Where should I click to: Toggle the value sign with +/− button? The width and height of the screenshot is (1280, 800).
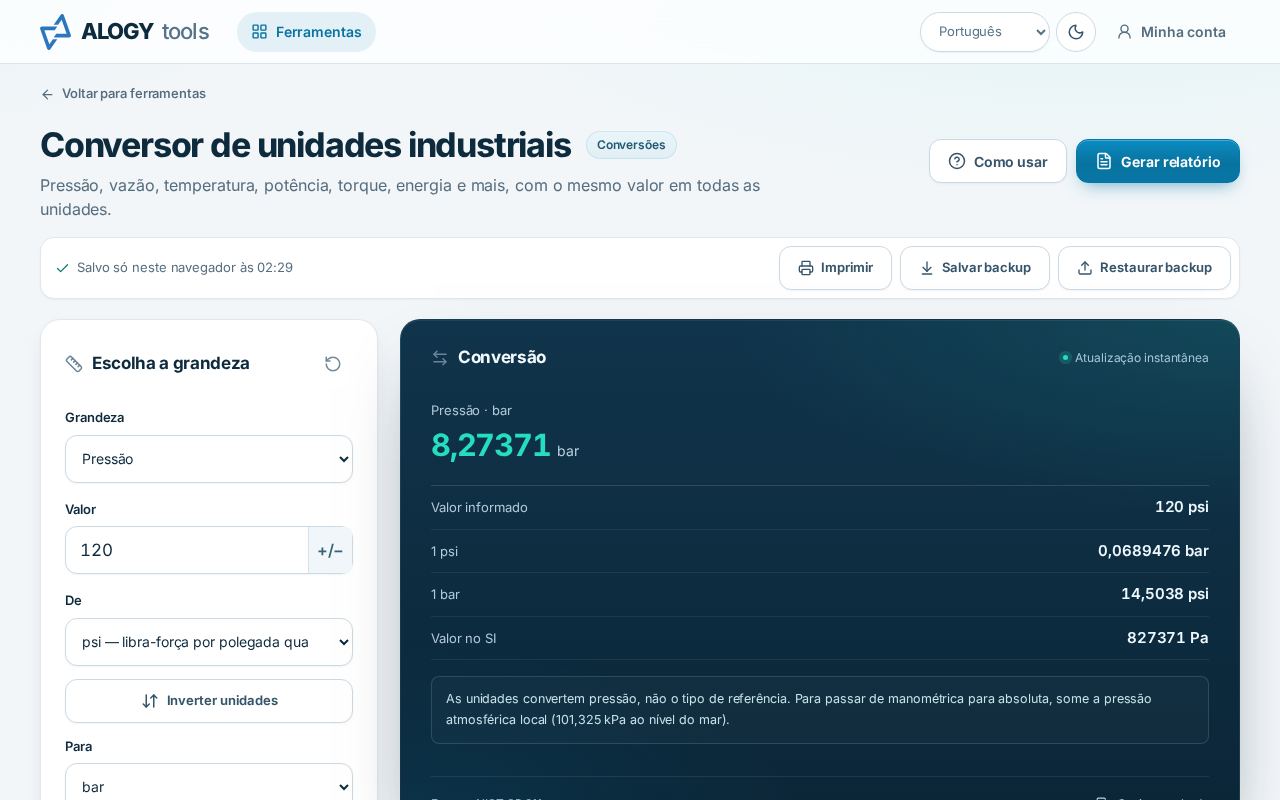330,550
